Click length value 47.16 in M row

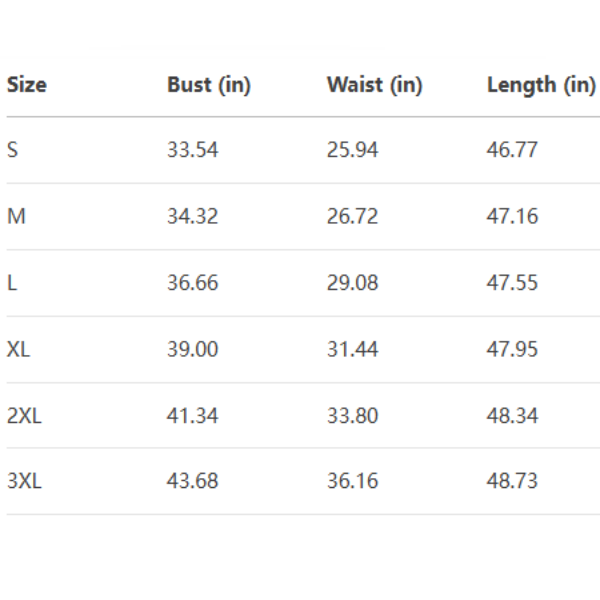click(x=512, y=216)
